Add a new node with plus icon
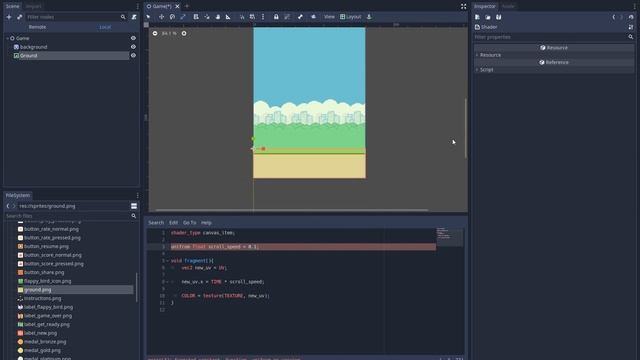This screenshot has height=360, width=640. (x=9, y=17)
